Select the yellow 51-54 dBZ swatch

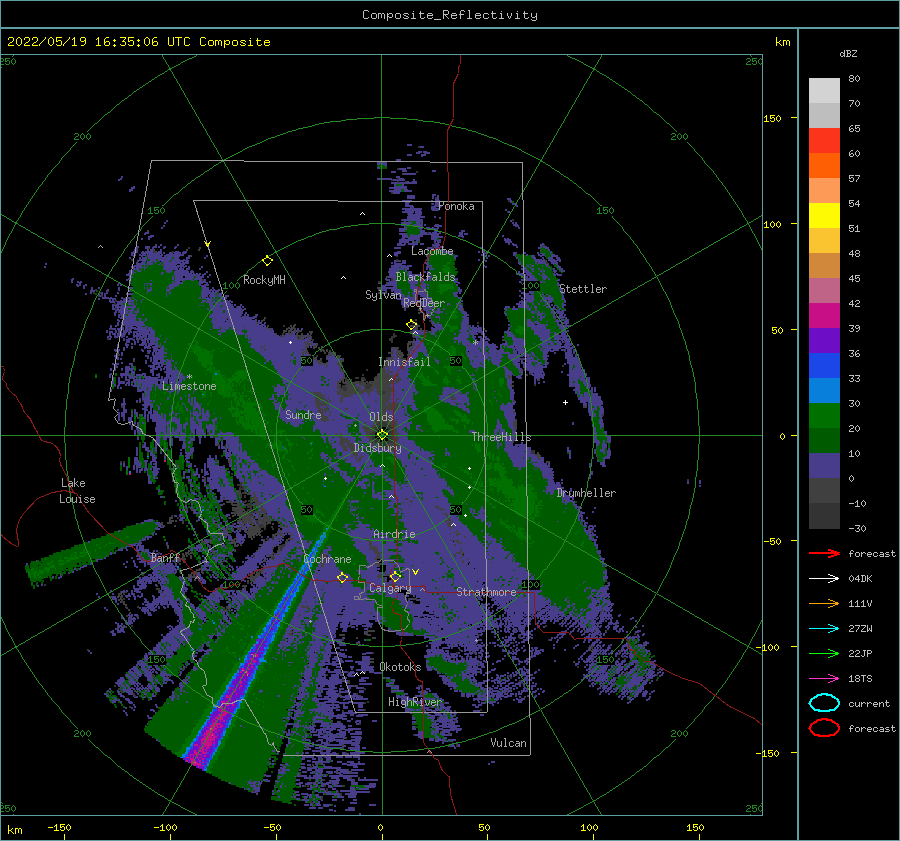tap(824, 215)
